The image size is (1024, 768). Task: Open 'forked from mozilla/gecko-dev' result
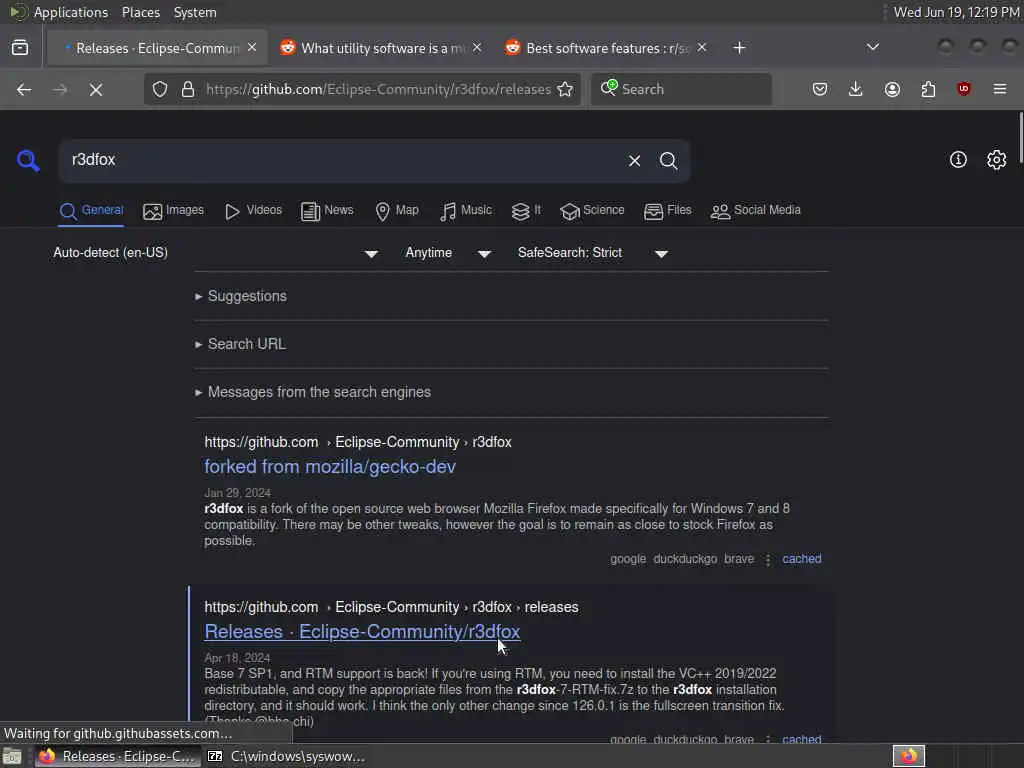pos(330,466)
